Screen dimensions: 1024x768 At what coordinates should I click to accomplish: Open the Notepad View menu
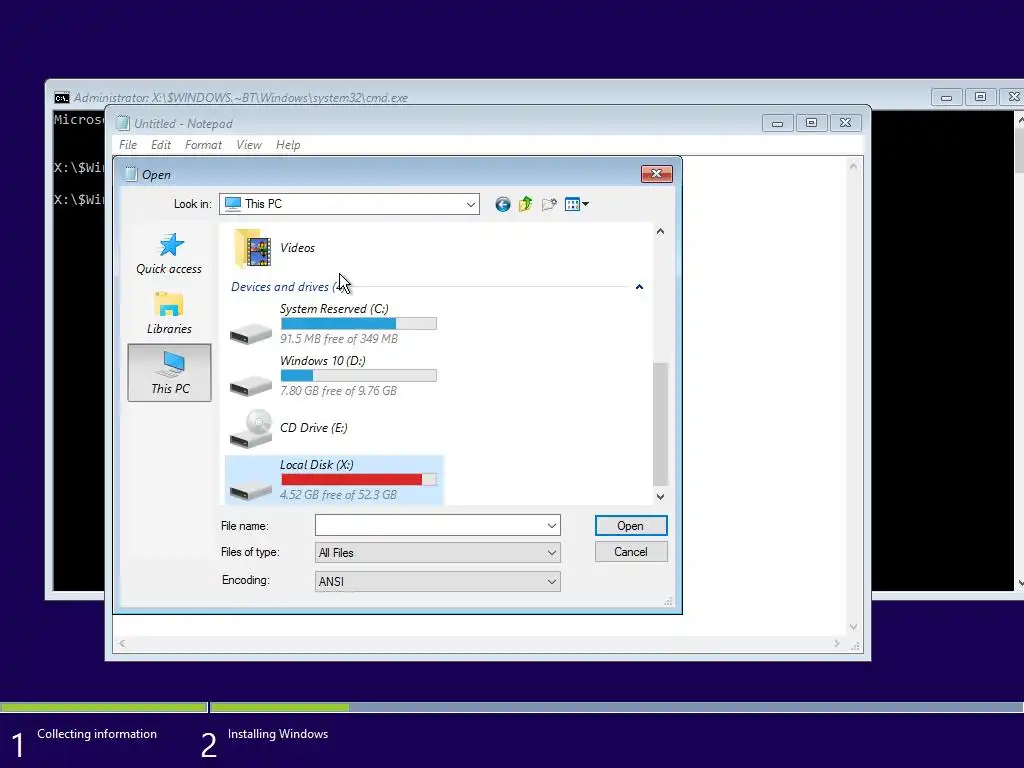249,145
